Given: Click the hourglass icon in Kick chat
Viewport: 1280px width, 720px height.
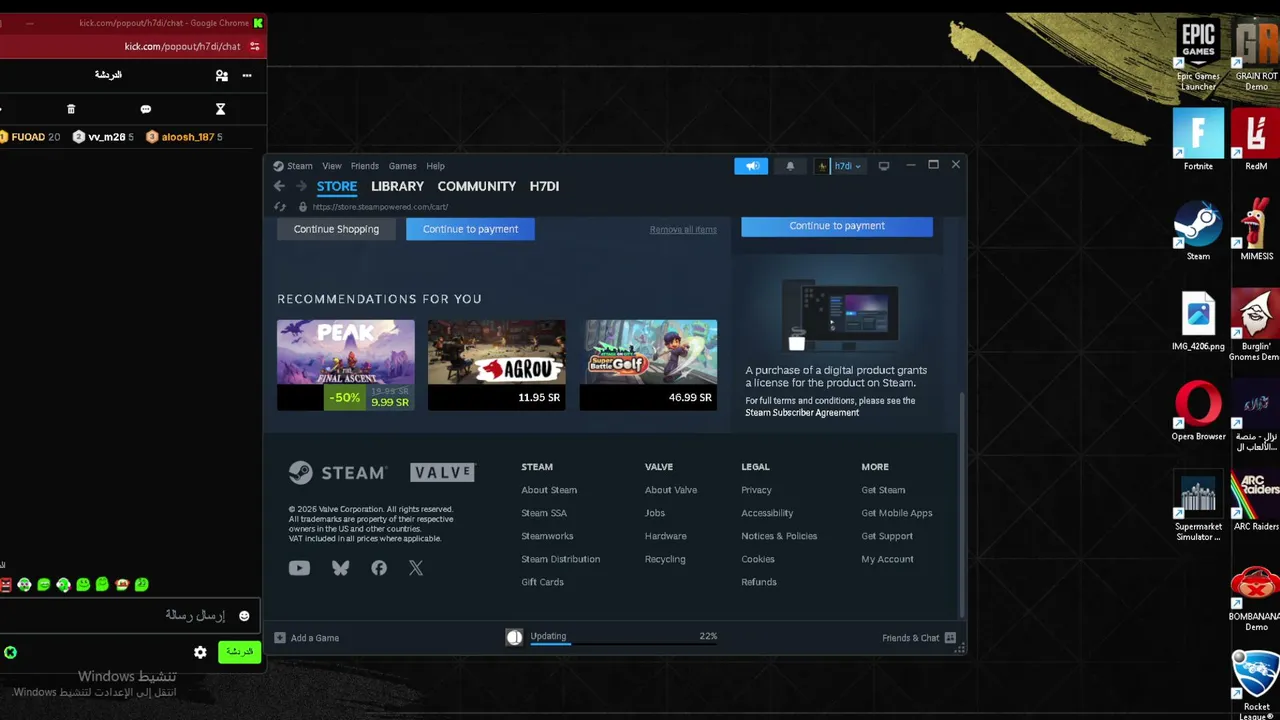Looking at the screenshot, I should coord(220,109).
